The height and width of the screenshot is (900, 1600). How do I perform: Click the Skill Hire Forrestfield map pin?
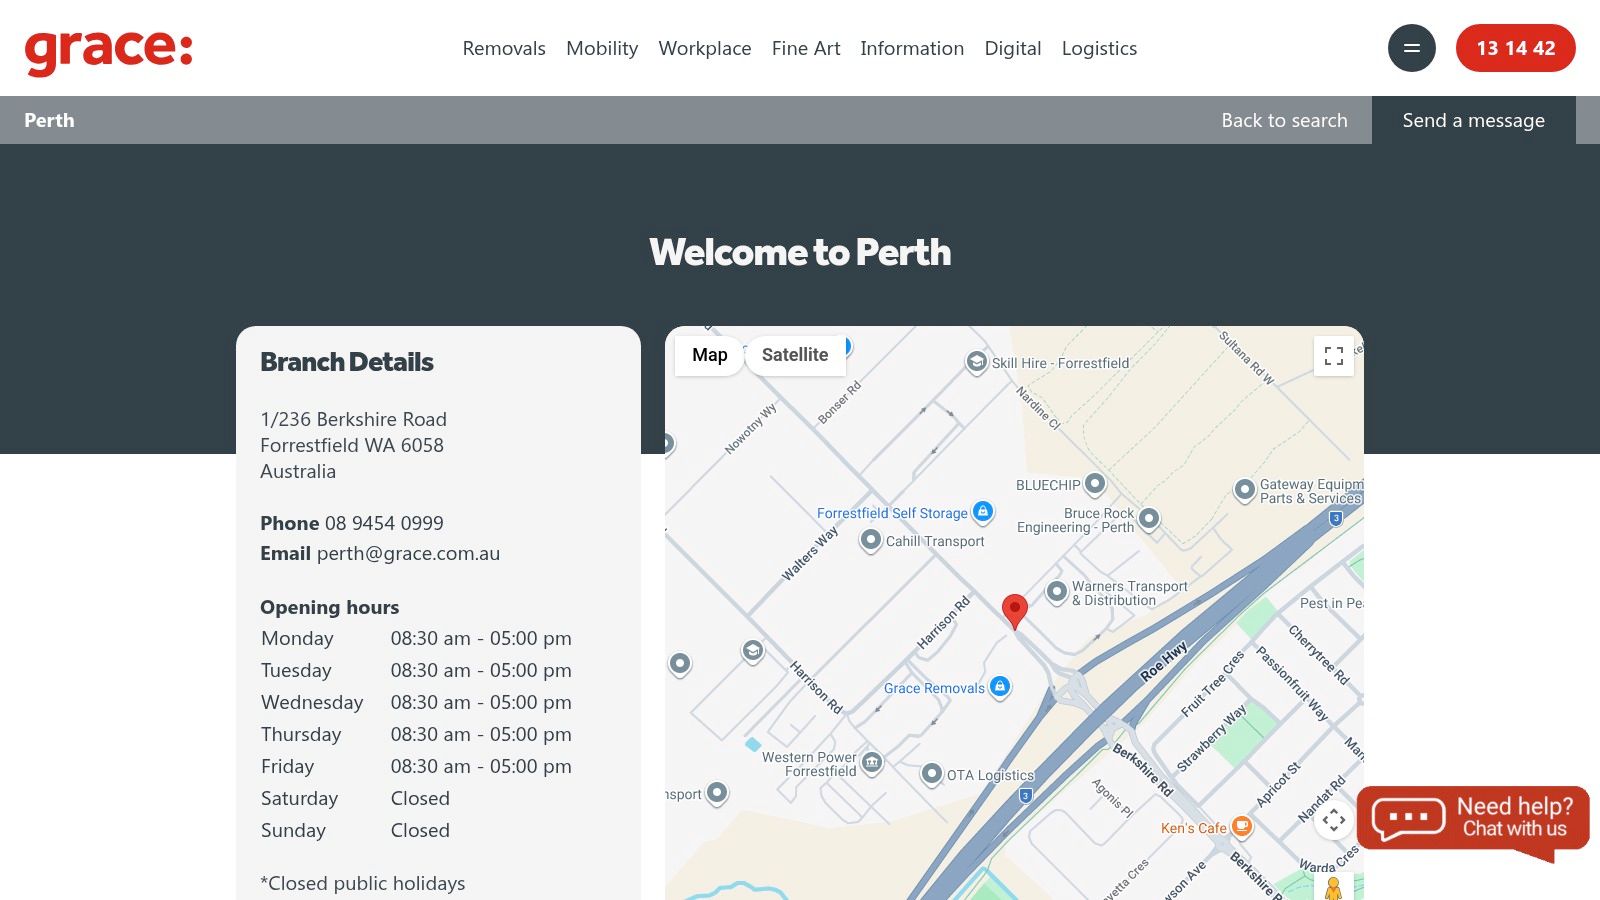(x=975, y=362)
